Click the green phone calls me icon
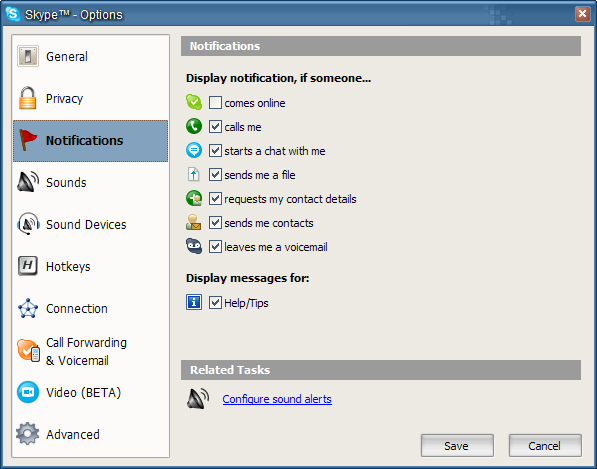The image size is (597, 469). pos(194,126)
